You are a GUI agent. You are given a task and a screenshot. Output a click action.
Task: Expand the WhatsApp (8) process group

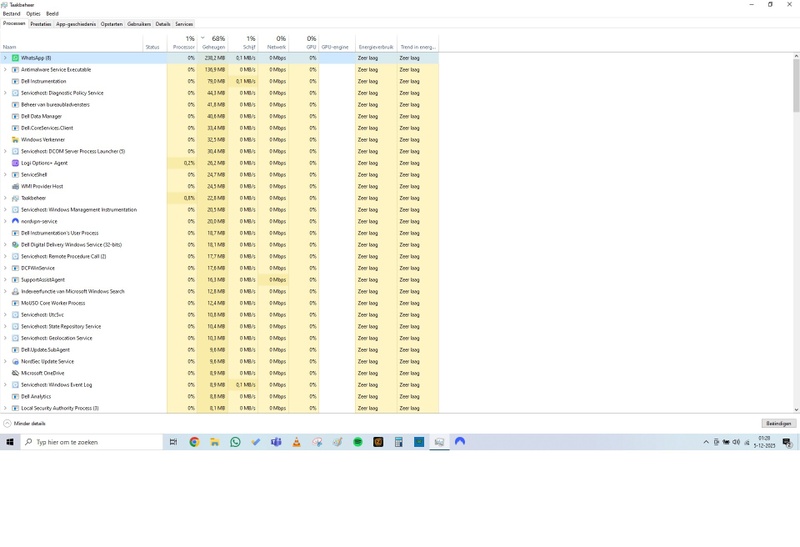[5, 58]
